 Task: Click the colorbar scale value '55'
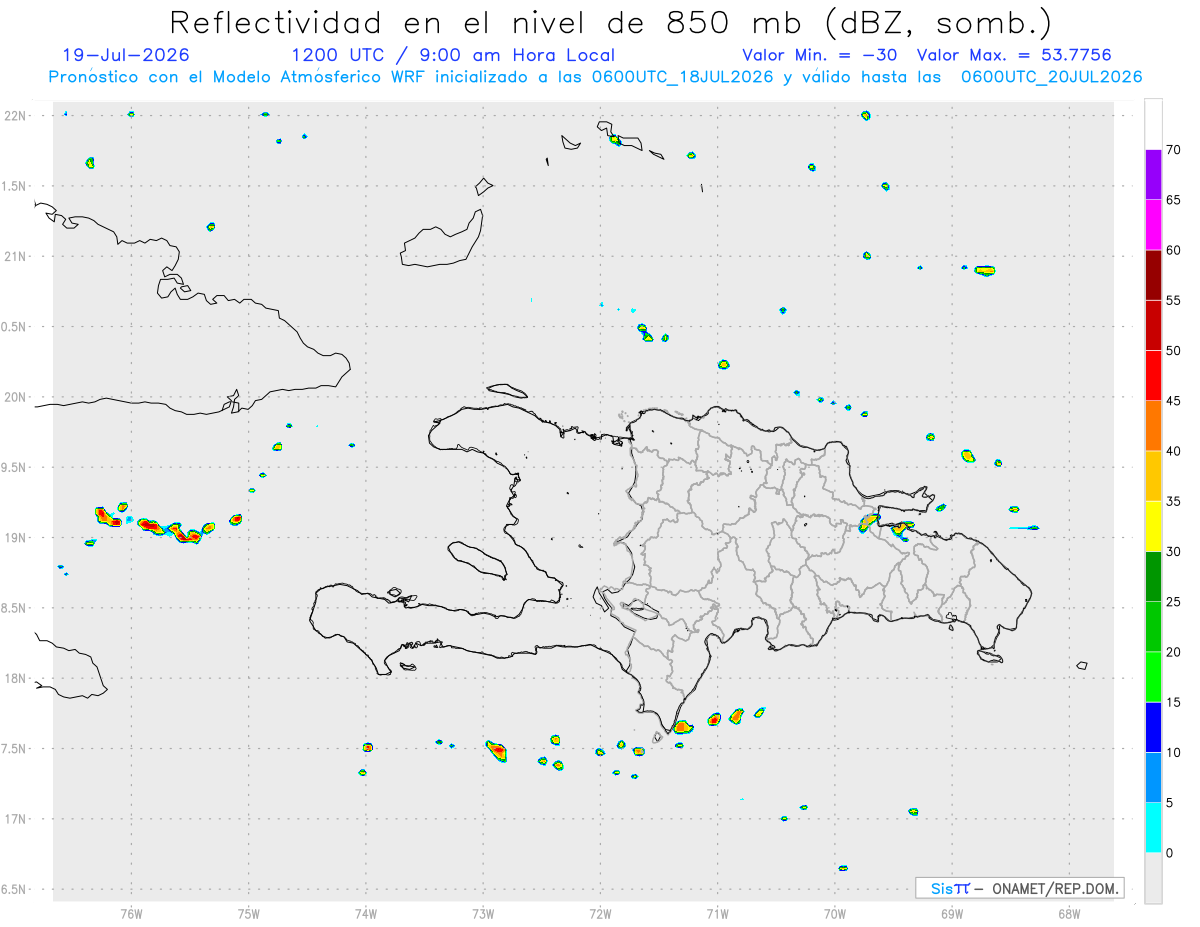pyautogui.click(x=1174, y=300)
